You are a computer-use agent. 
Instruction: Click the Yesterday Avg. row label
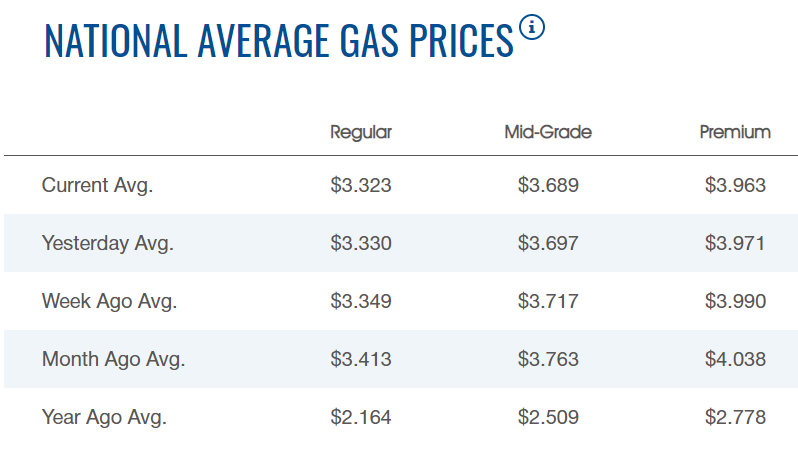coord(108,243)
